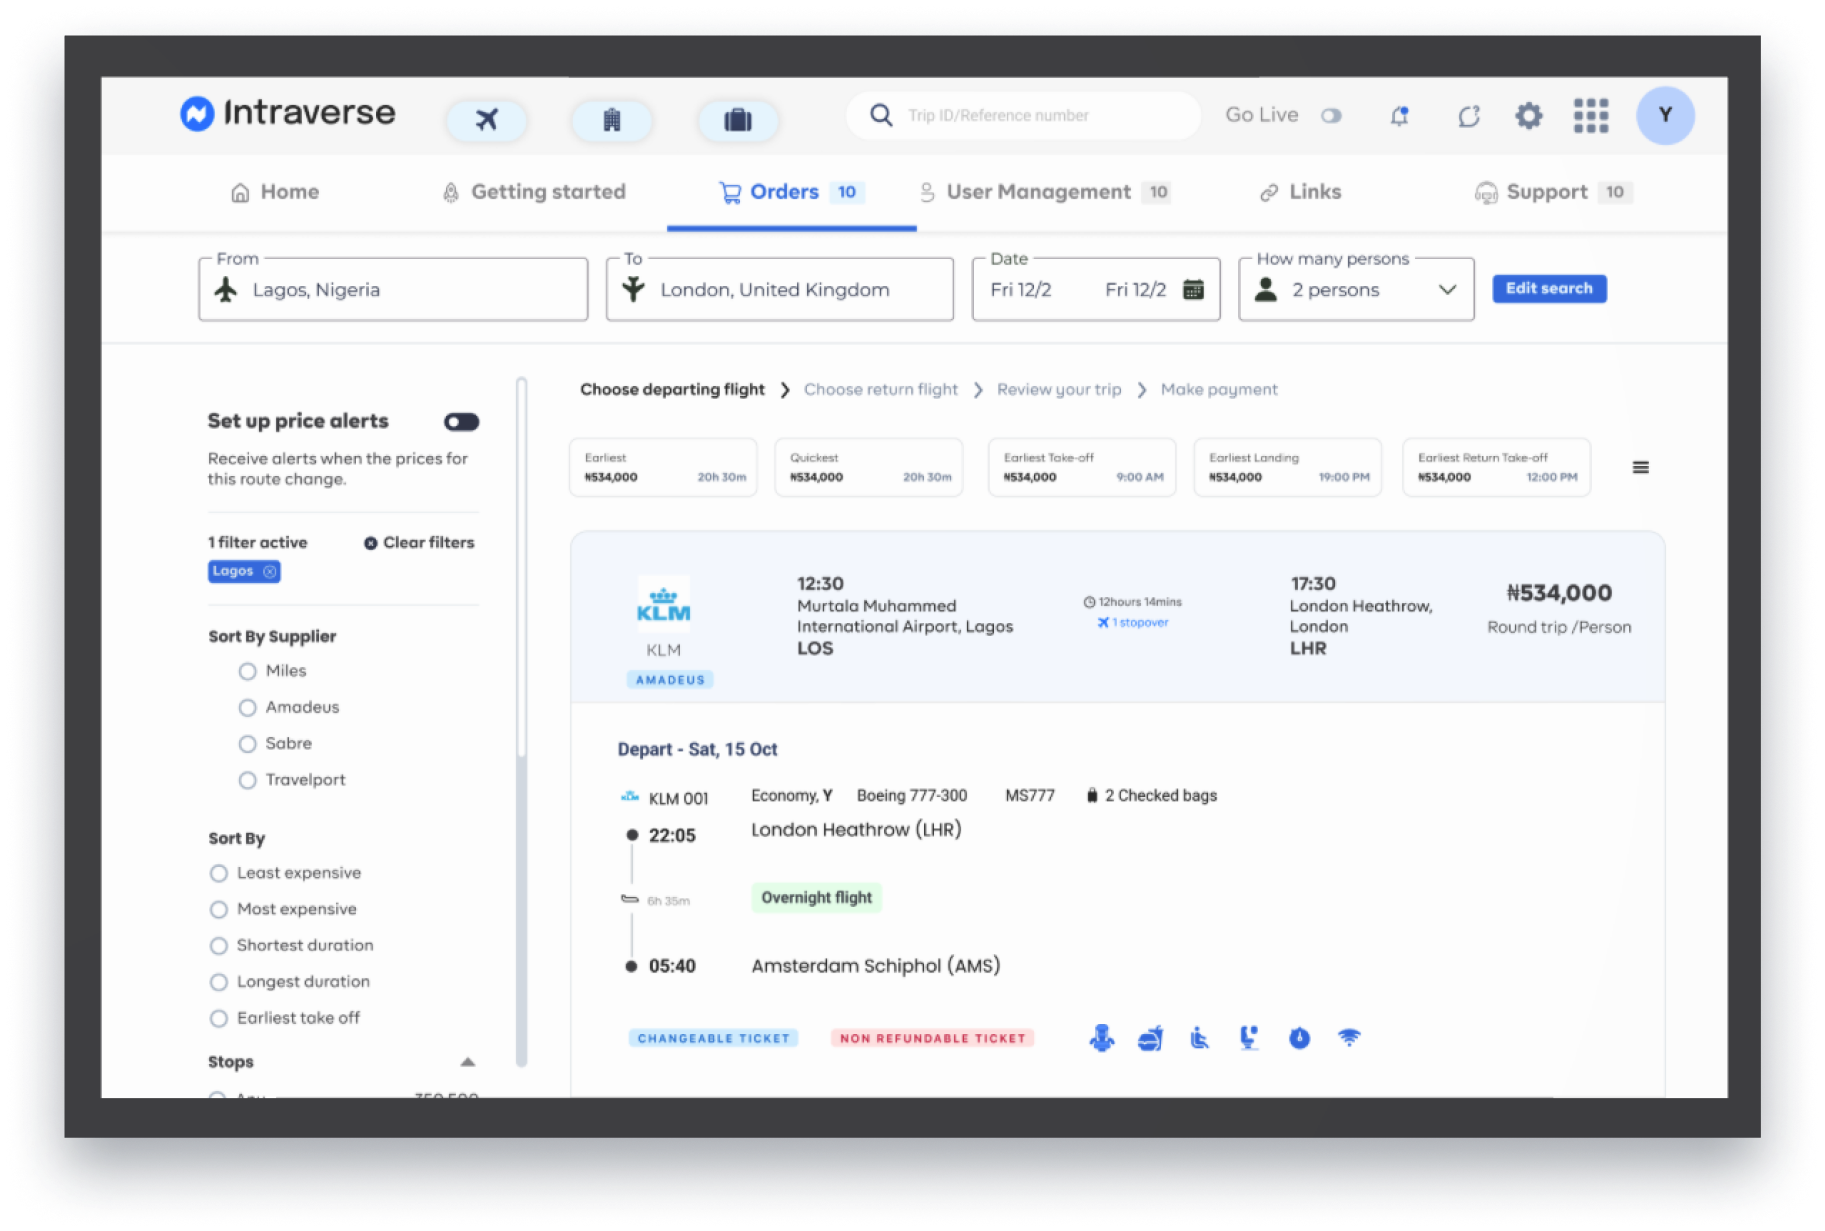Click the list view menu icon
The width and height of the screenshot is (1825, 1231).
(1640, 467)
